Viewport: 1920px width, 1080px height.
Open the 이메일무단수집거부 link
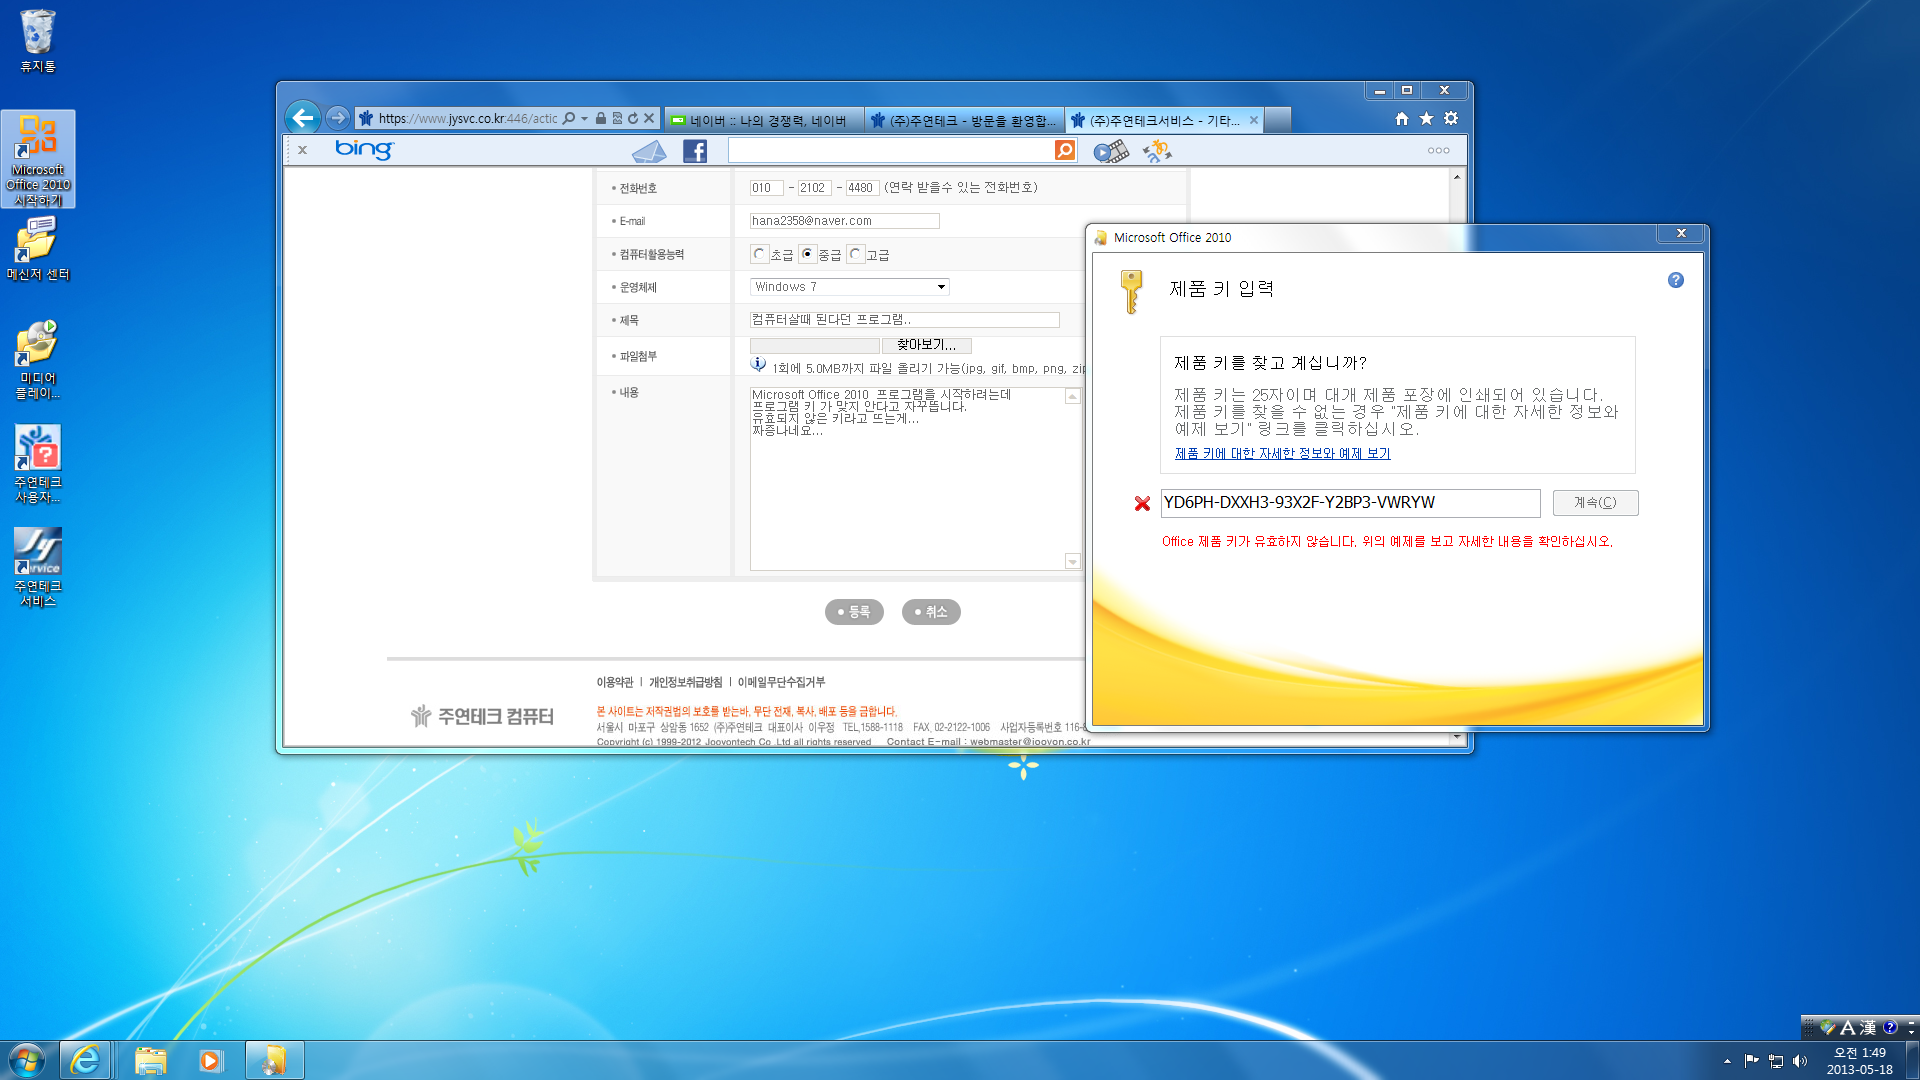[x=781, y=682]
